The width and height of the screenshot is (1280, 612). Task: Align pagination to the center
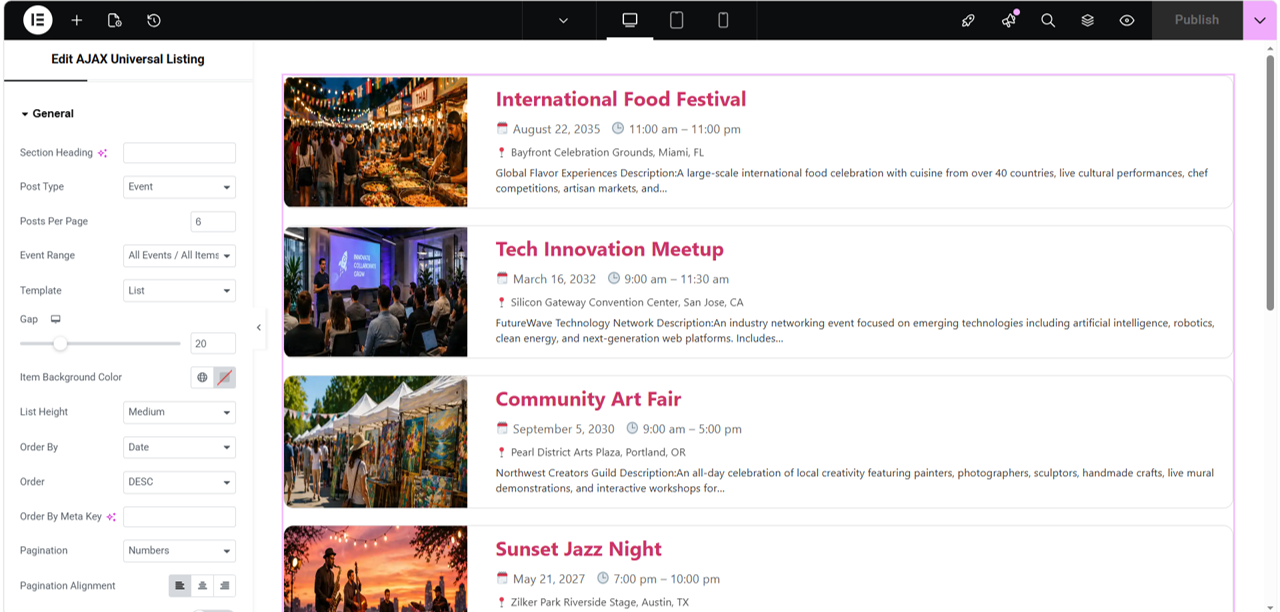tap(202, 586)
